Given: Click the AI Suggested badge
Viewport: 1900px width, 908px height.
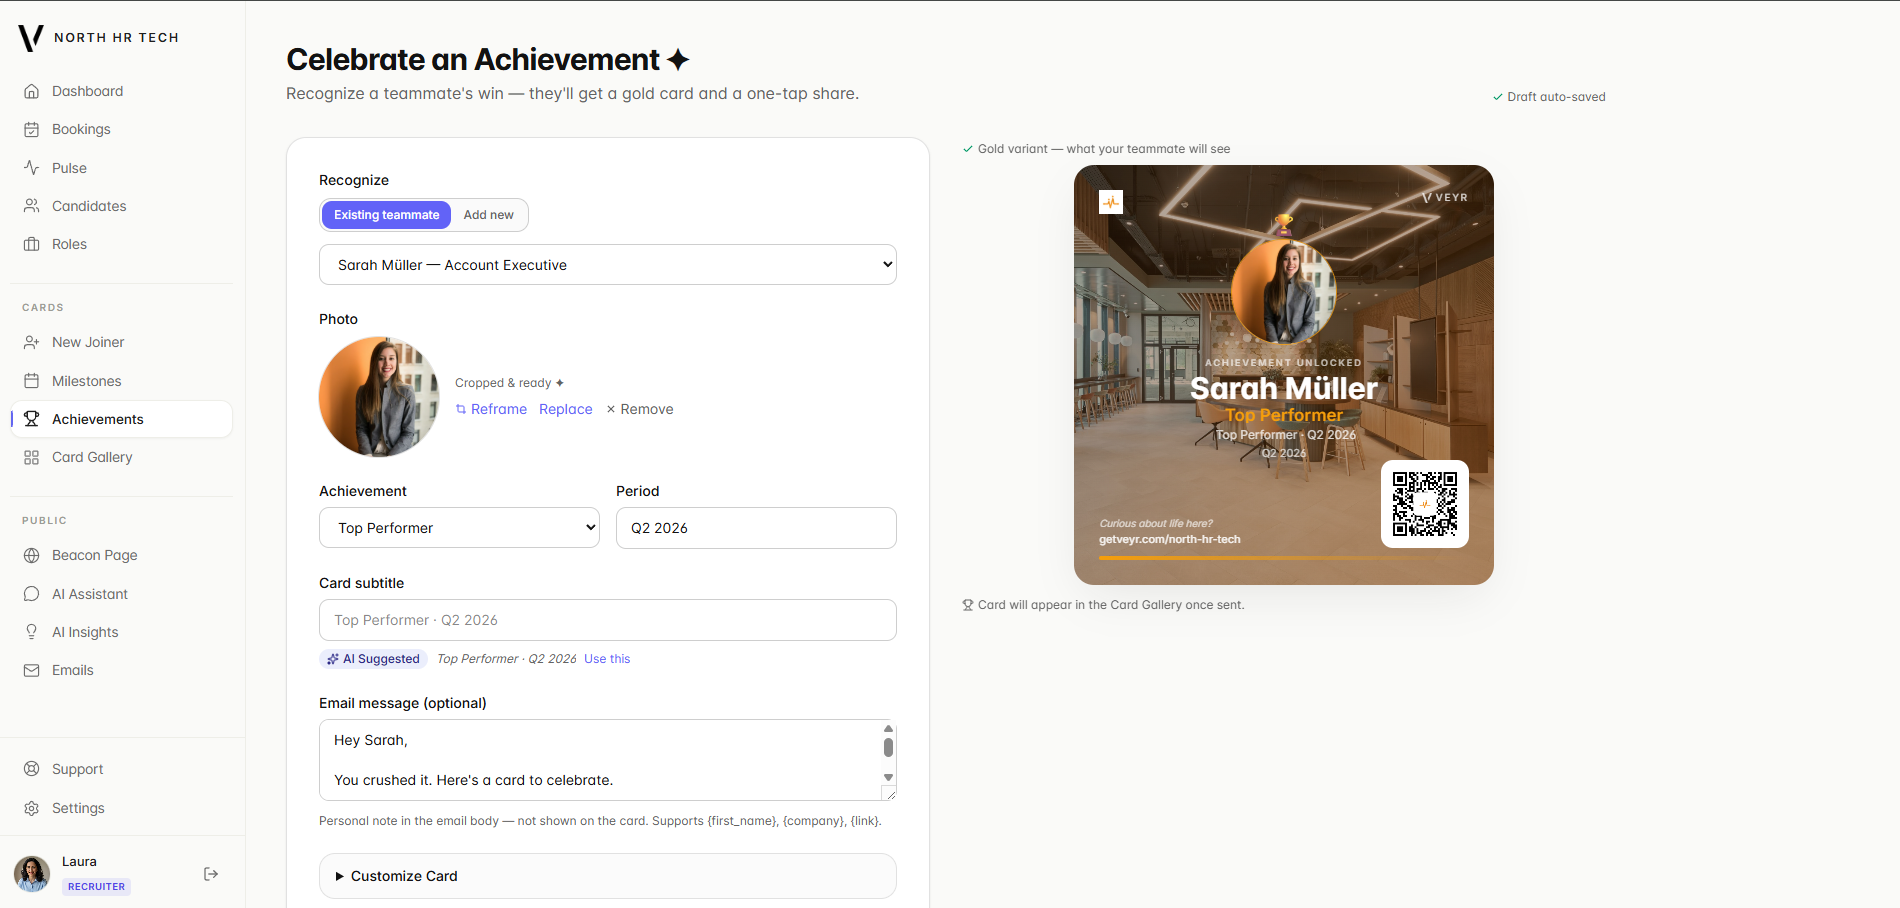Looking at the screenshot, I should [x=374, y=659].
